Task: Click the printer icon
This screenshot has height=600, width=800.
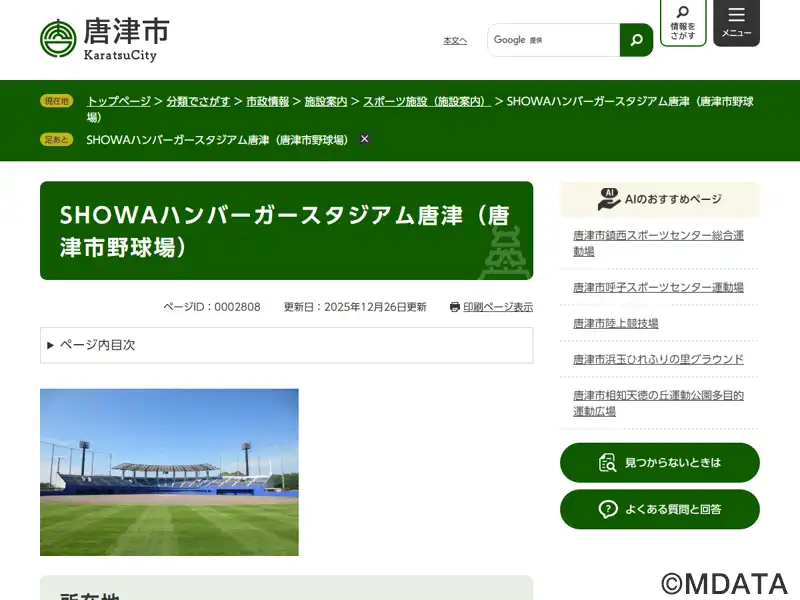Action: point(455,307)
